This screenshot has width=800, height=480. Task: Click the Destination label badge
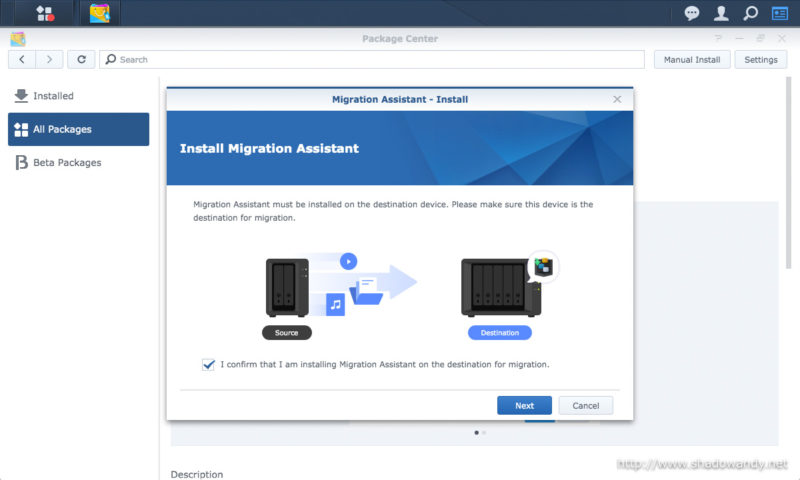[x=499, y=333]
